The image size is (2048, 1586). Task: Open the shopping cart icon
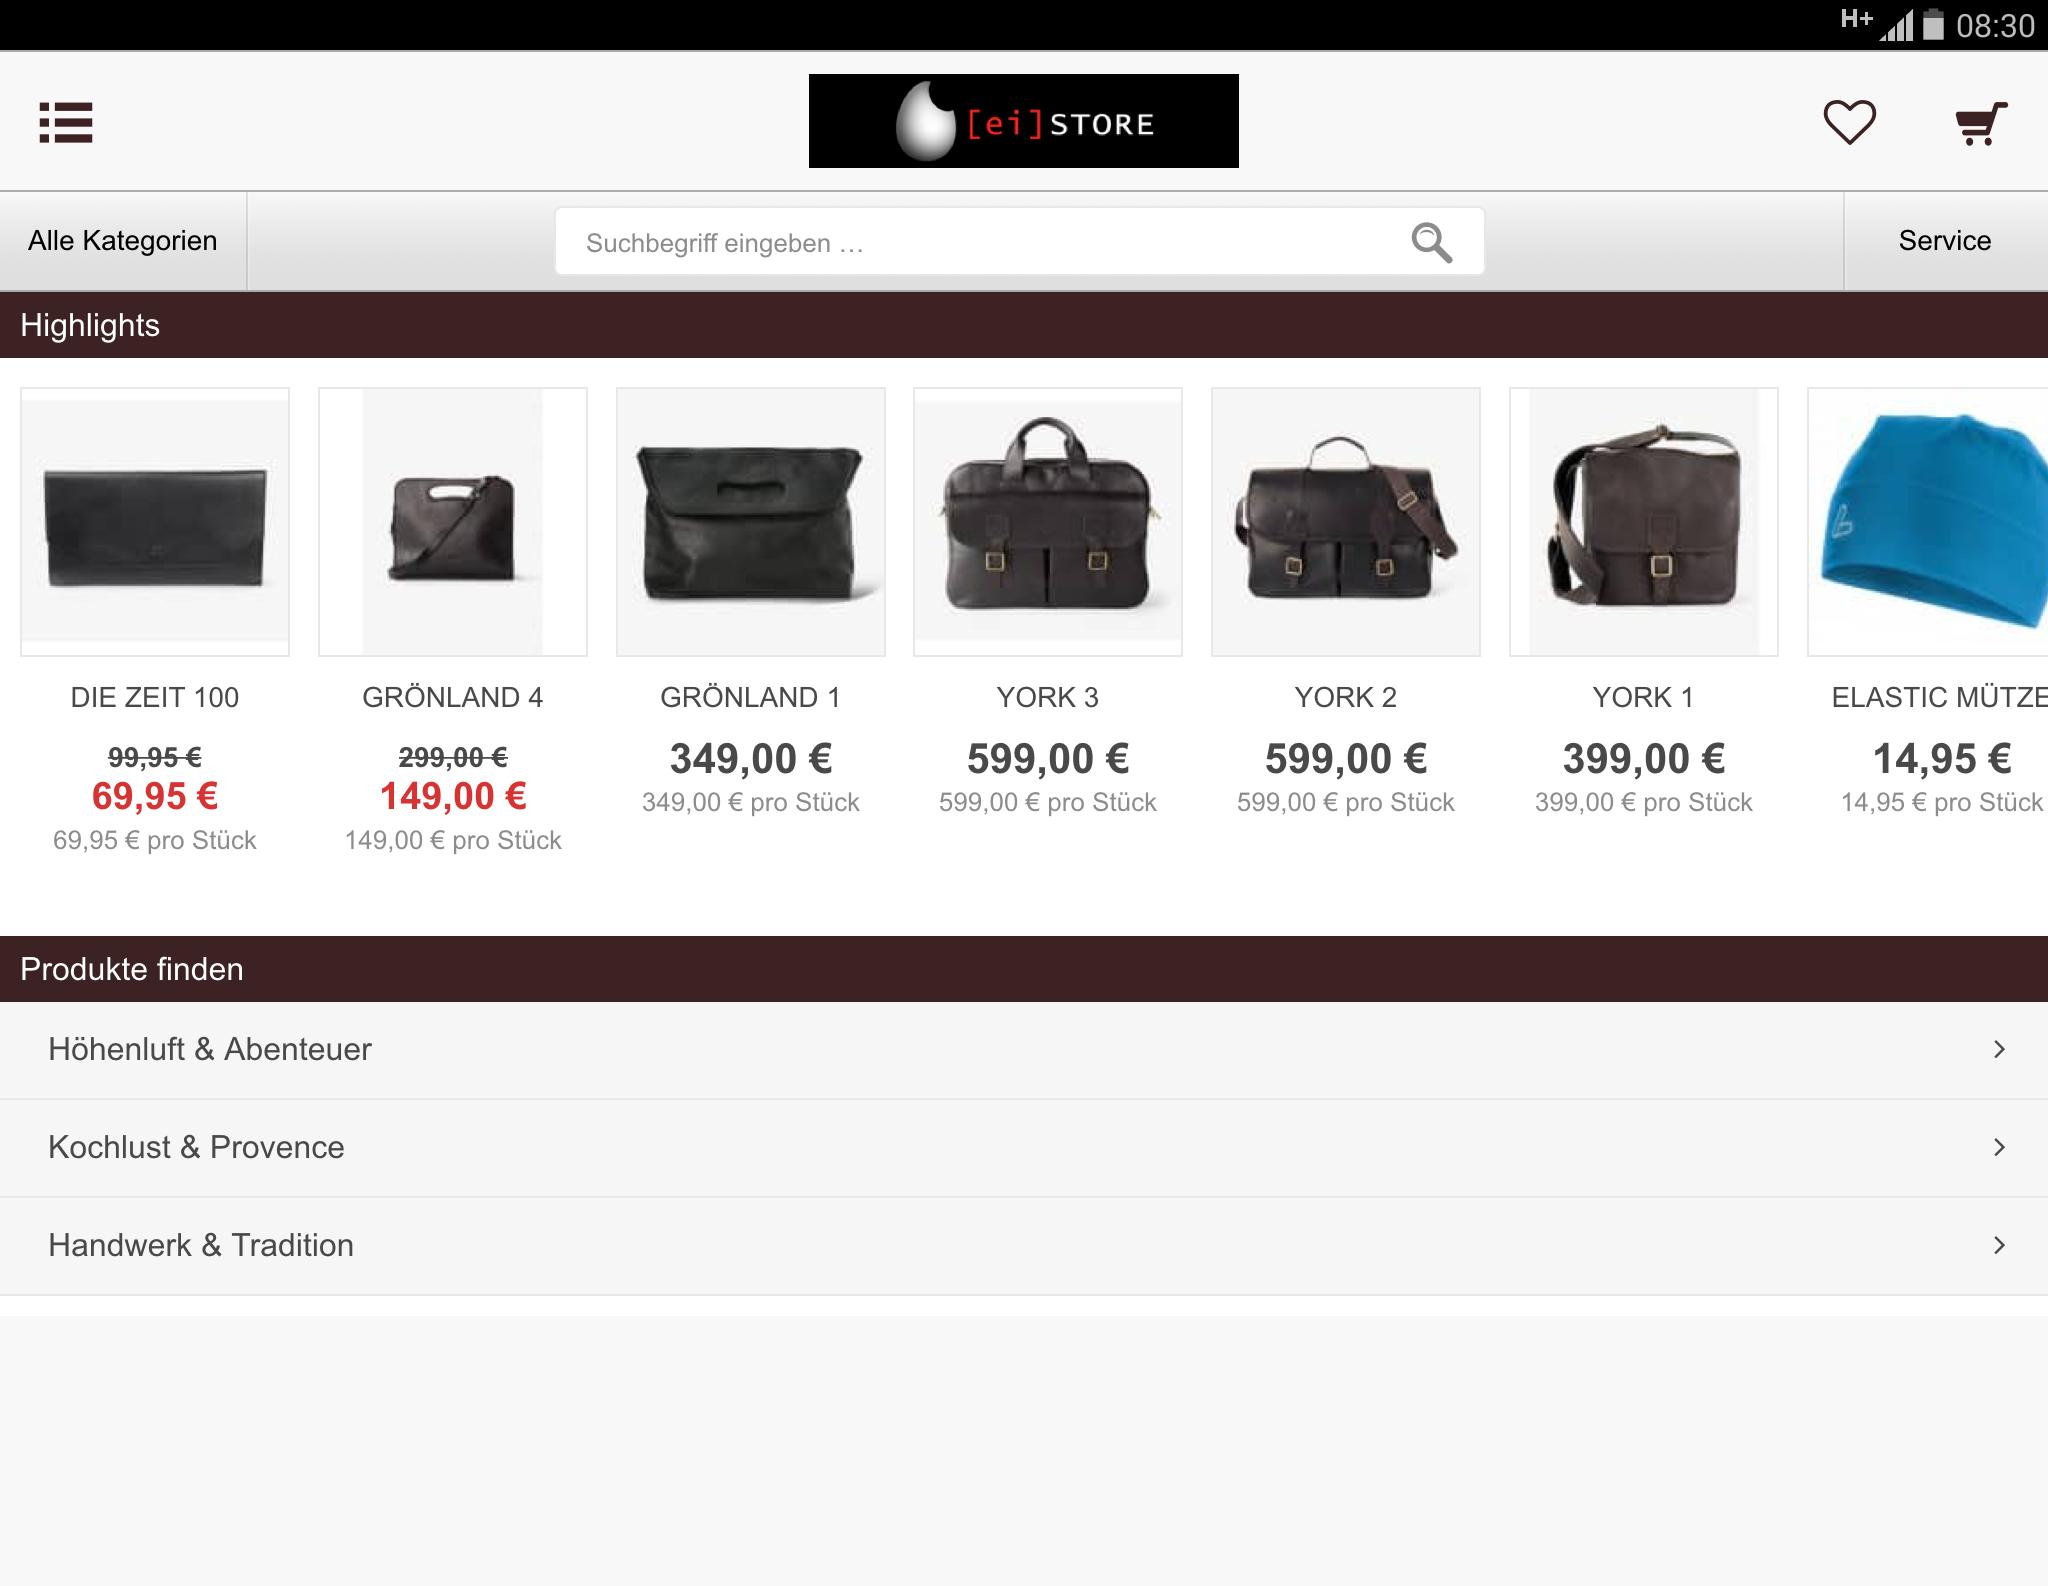pyautogui.click(x=1981, y=123)
